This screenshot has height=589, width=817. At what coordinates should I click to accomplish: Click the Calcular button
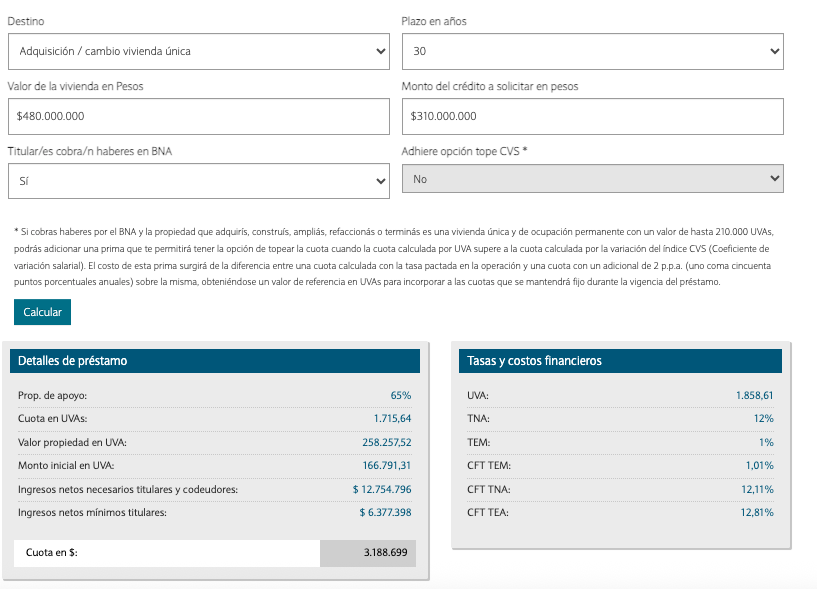pyautogui.click(x=42, y=312)
